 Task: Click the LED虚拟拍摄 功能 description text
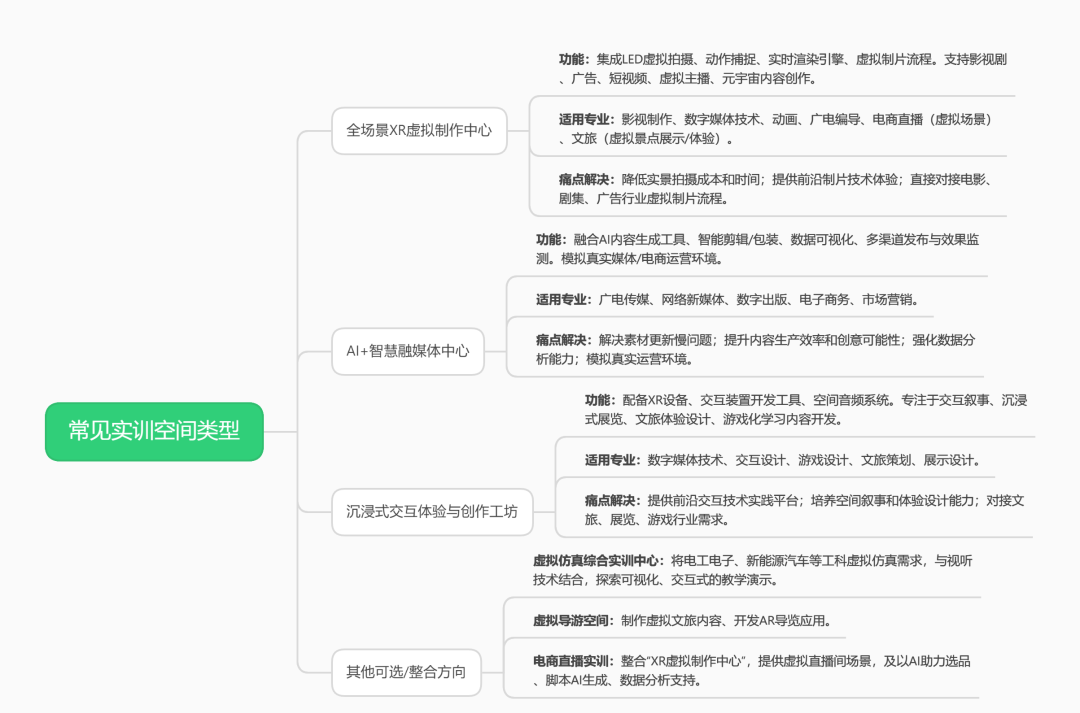[782, 69]
